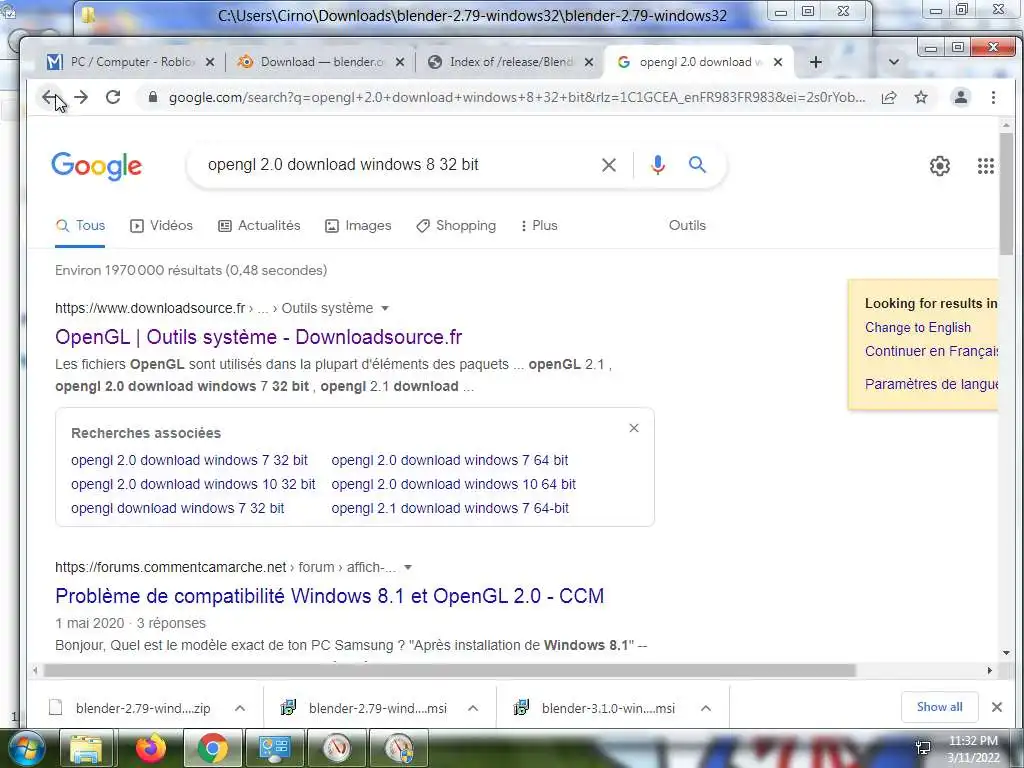Close the downloads shelf
Viewport: 1024px width, 768px height.
click(x=997, y=707)
